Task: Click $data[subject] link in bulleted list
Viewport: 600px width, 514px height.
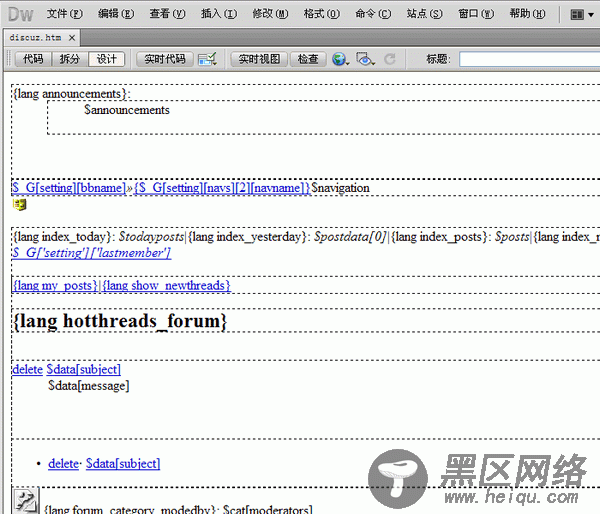Action: point(123,464)
